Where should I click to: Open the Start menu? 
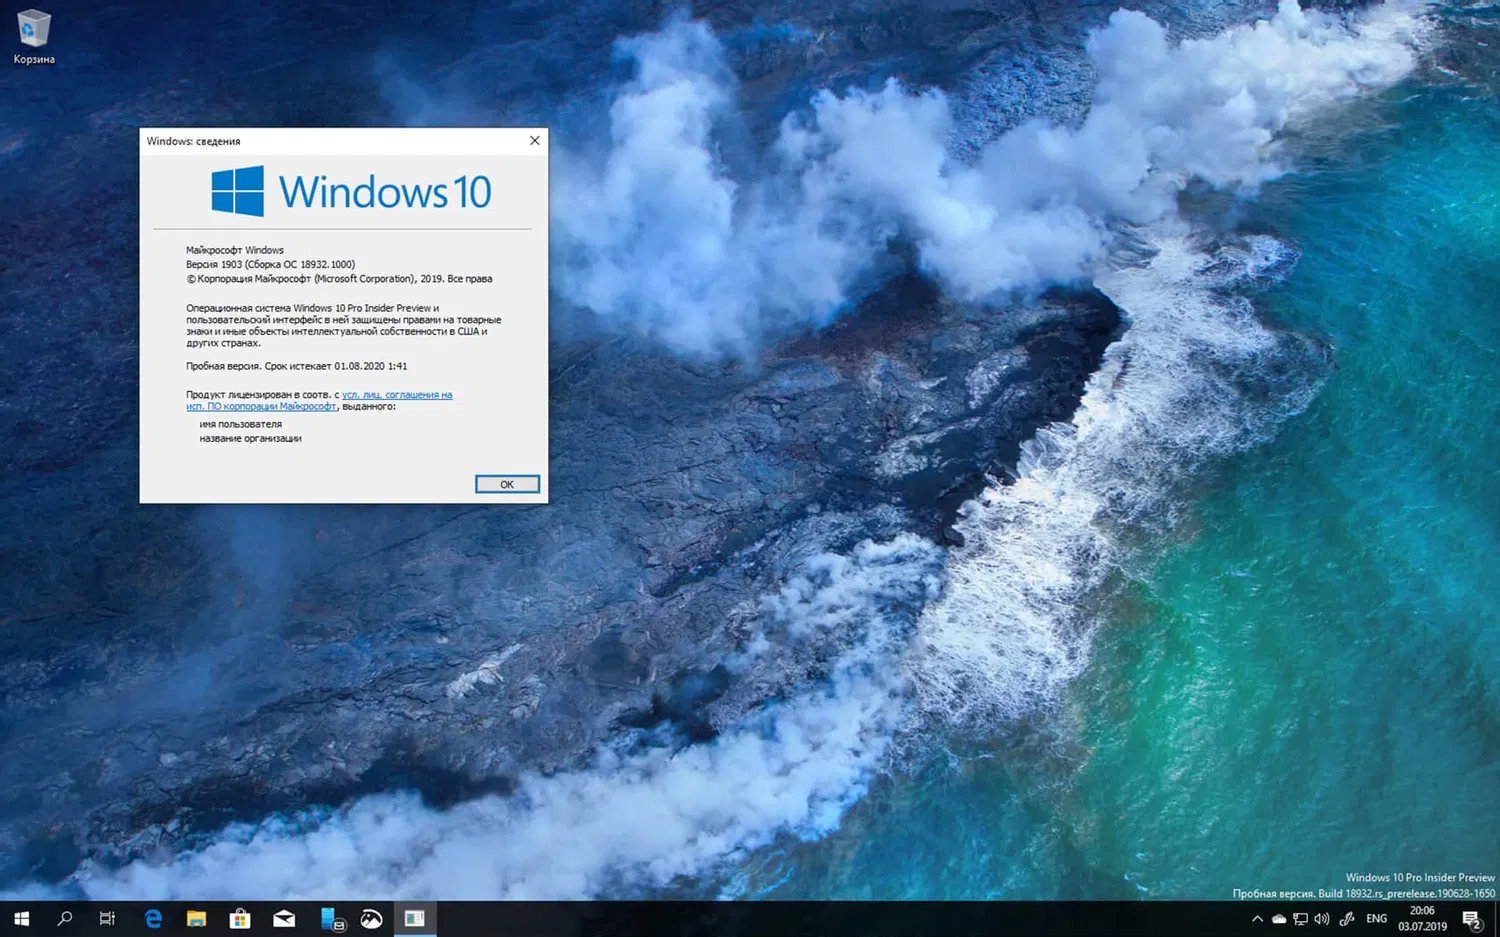coord(20,918)
